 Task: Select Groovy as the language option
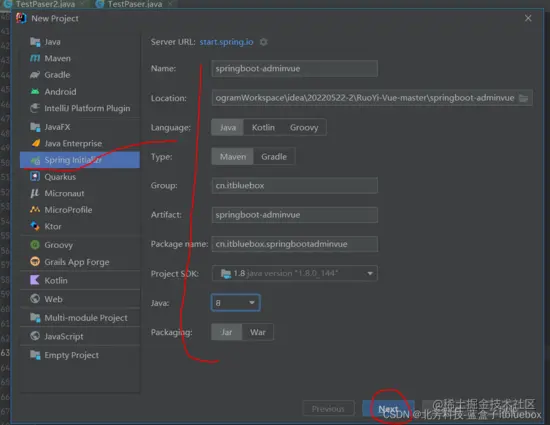pos(304,127)
